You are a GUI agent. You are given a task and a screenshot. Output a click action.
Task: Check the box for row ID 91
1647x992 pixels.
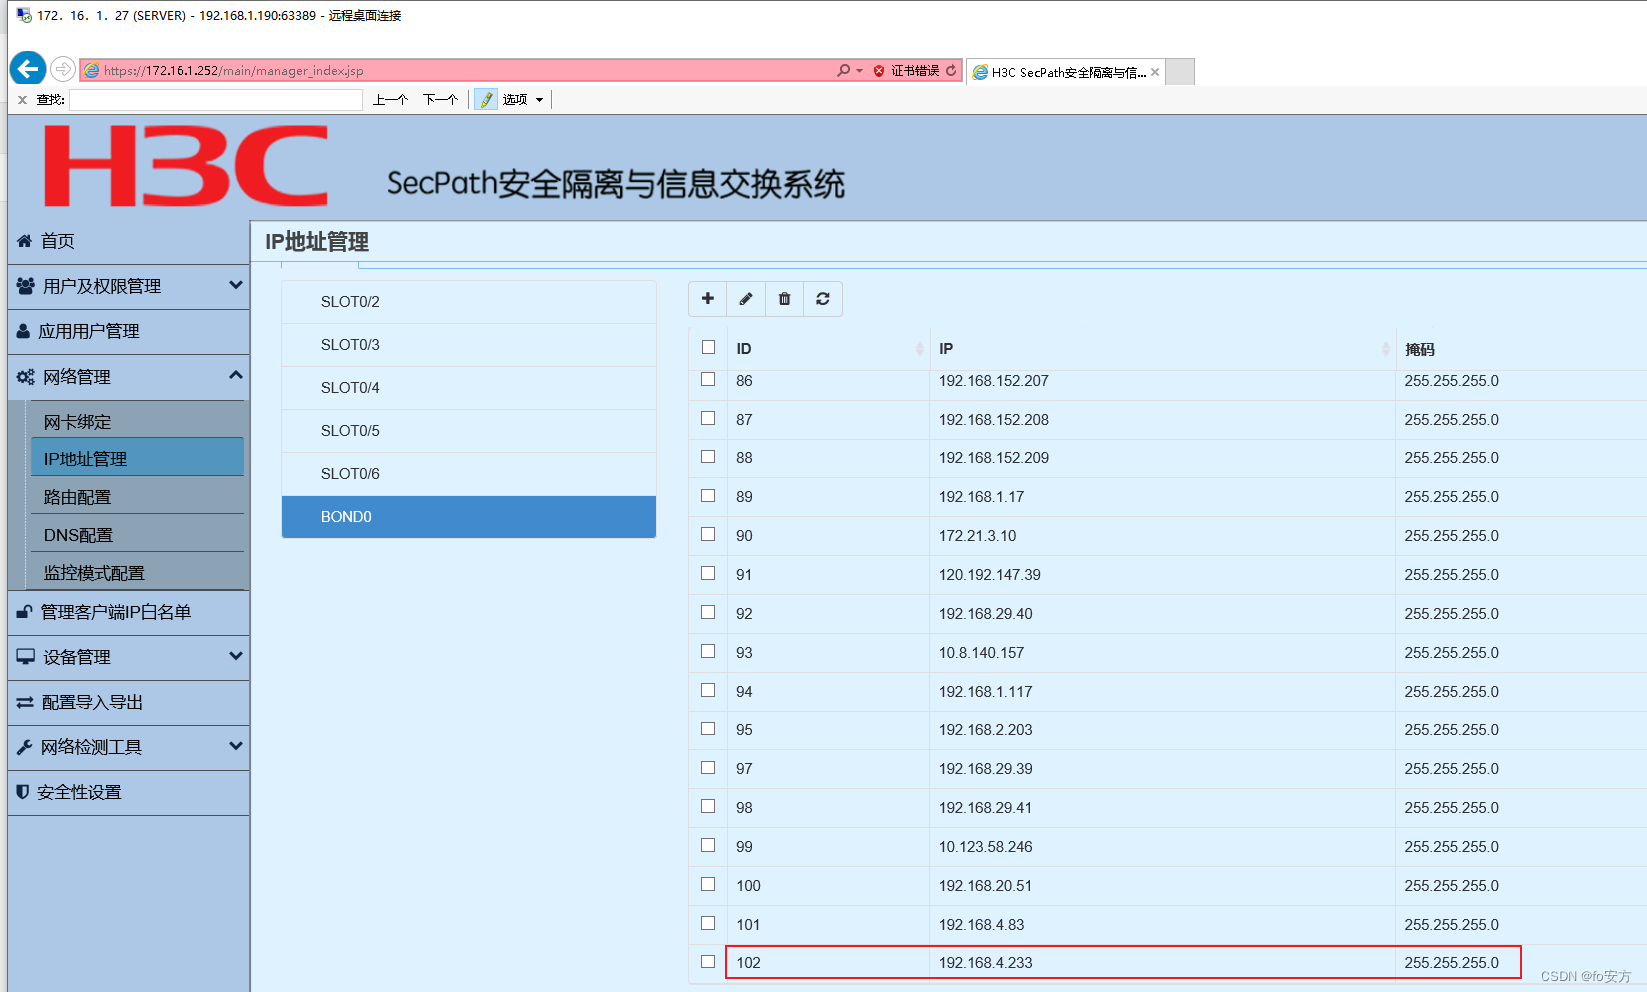708,573
